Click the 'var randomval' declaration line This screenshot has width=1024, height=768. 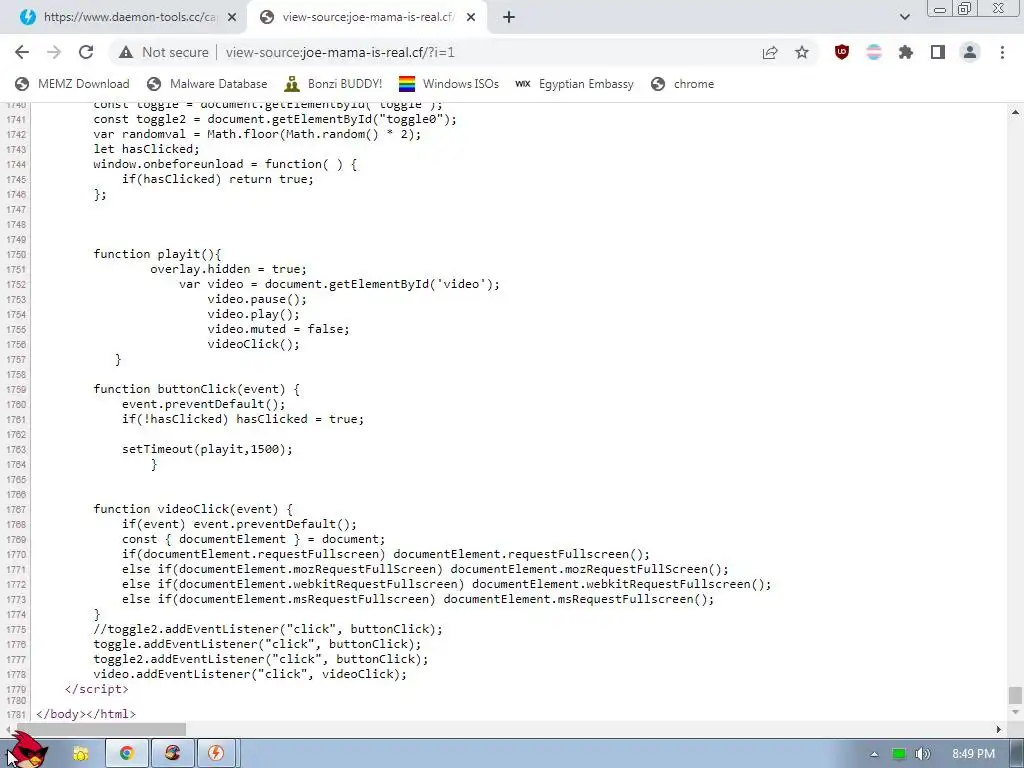tap(257, 134)
